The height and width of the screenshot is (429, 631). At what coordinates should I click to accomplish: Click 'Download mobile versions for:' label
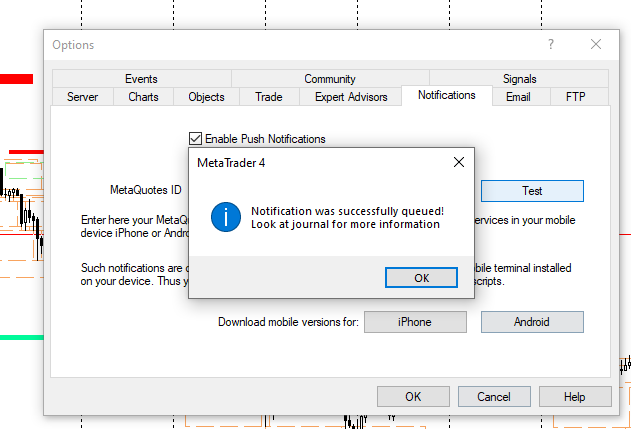pos(288,322)
